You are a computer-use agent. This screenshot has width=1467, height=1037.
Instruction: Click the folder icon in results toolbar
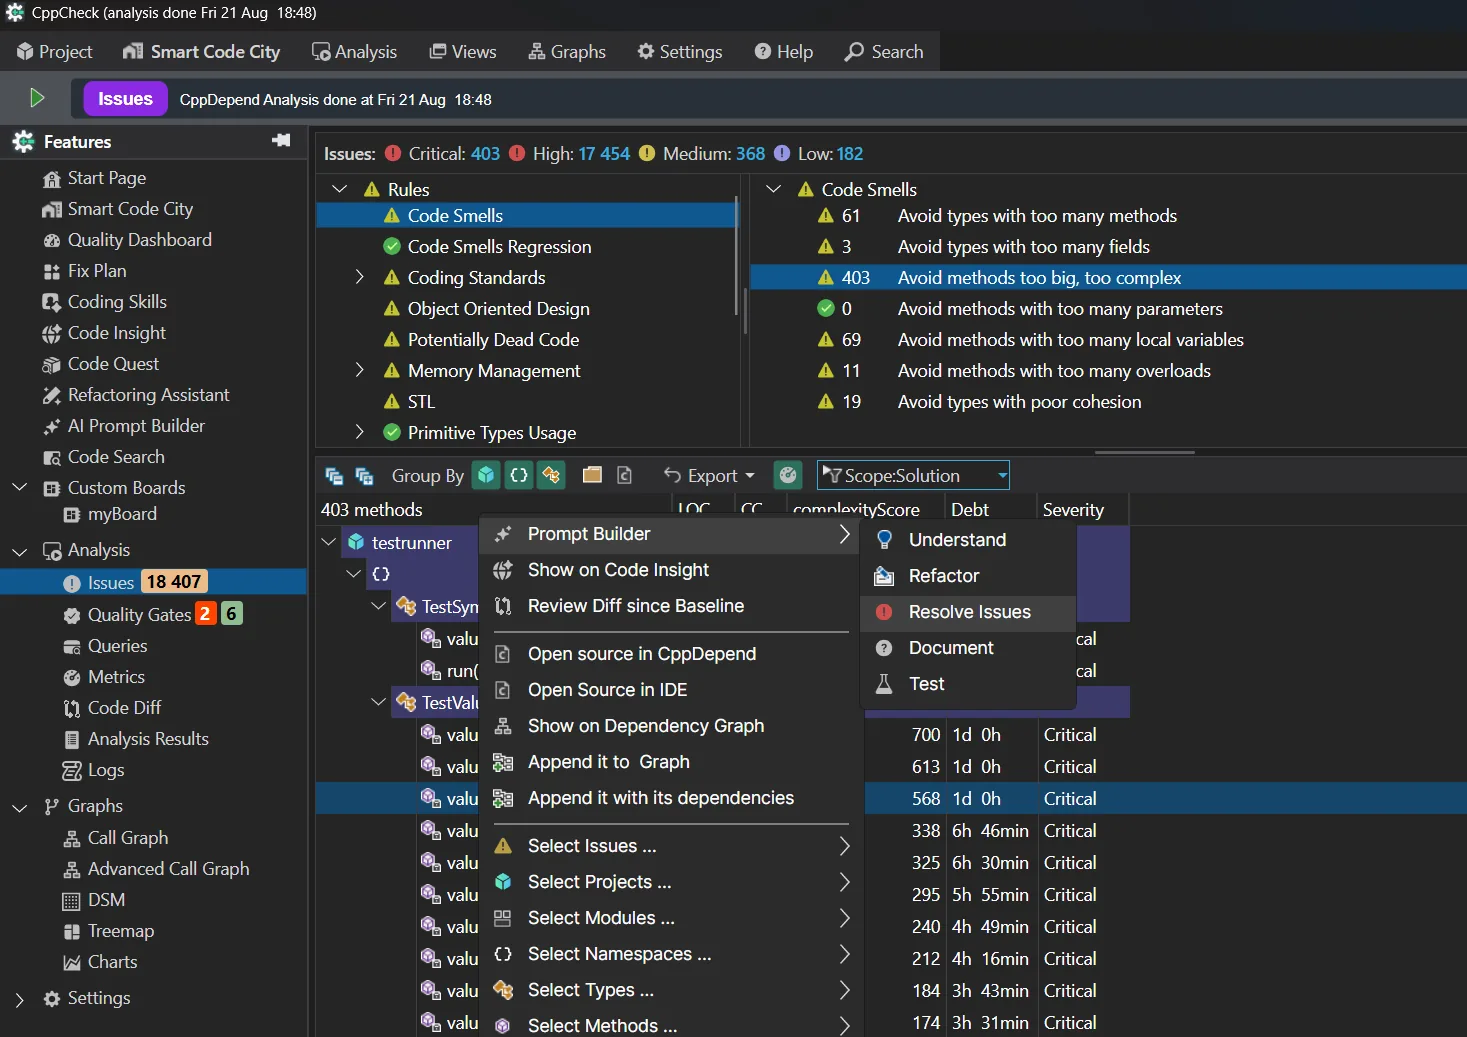click(592, 475)
